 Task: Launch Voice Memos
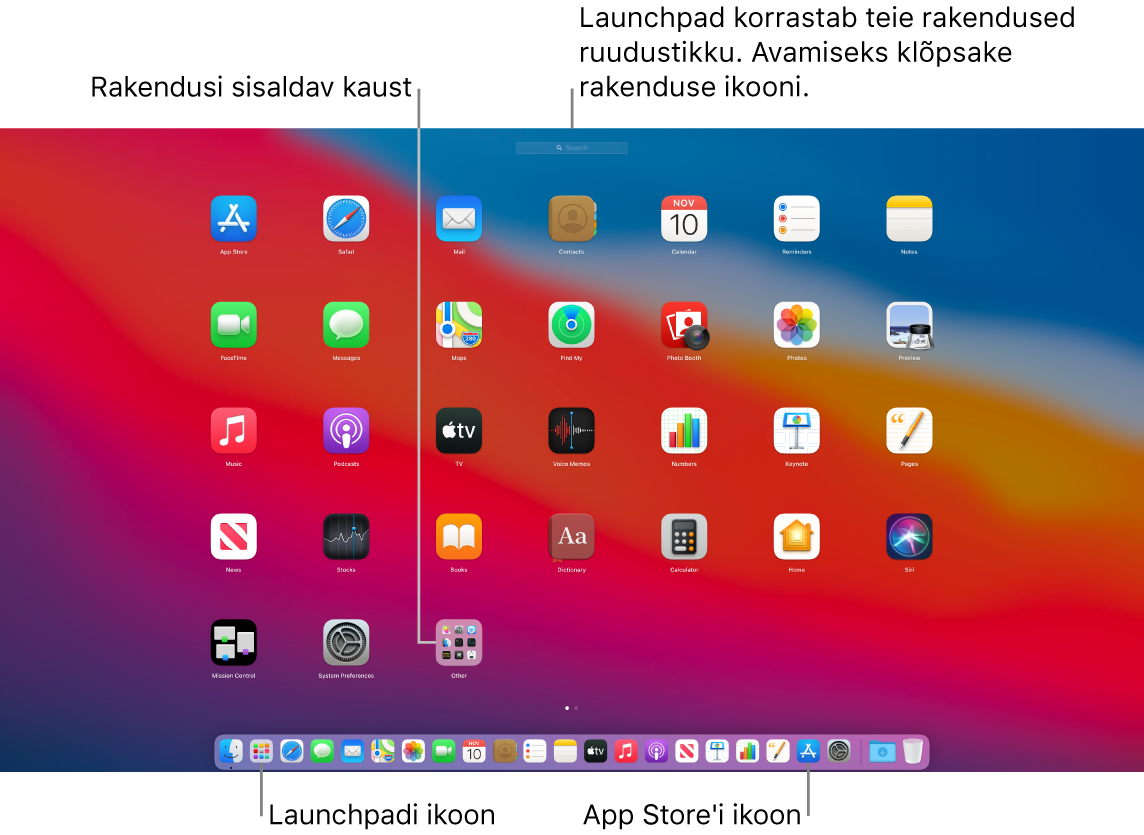pyautogui.click(x=571, y=431)
